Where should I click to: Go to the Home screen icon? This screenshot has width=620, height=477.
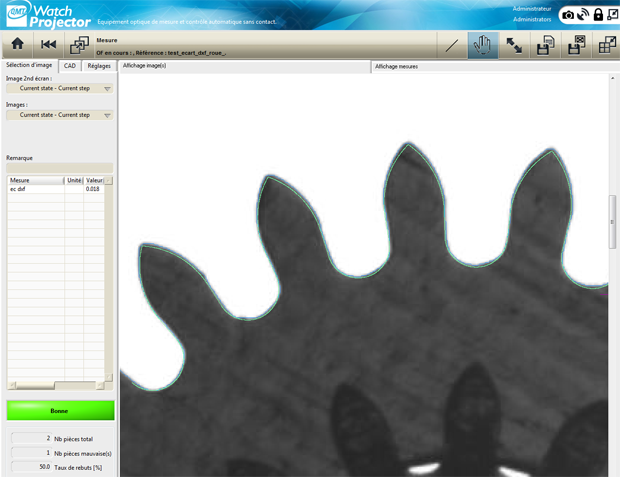coord(17,44)
